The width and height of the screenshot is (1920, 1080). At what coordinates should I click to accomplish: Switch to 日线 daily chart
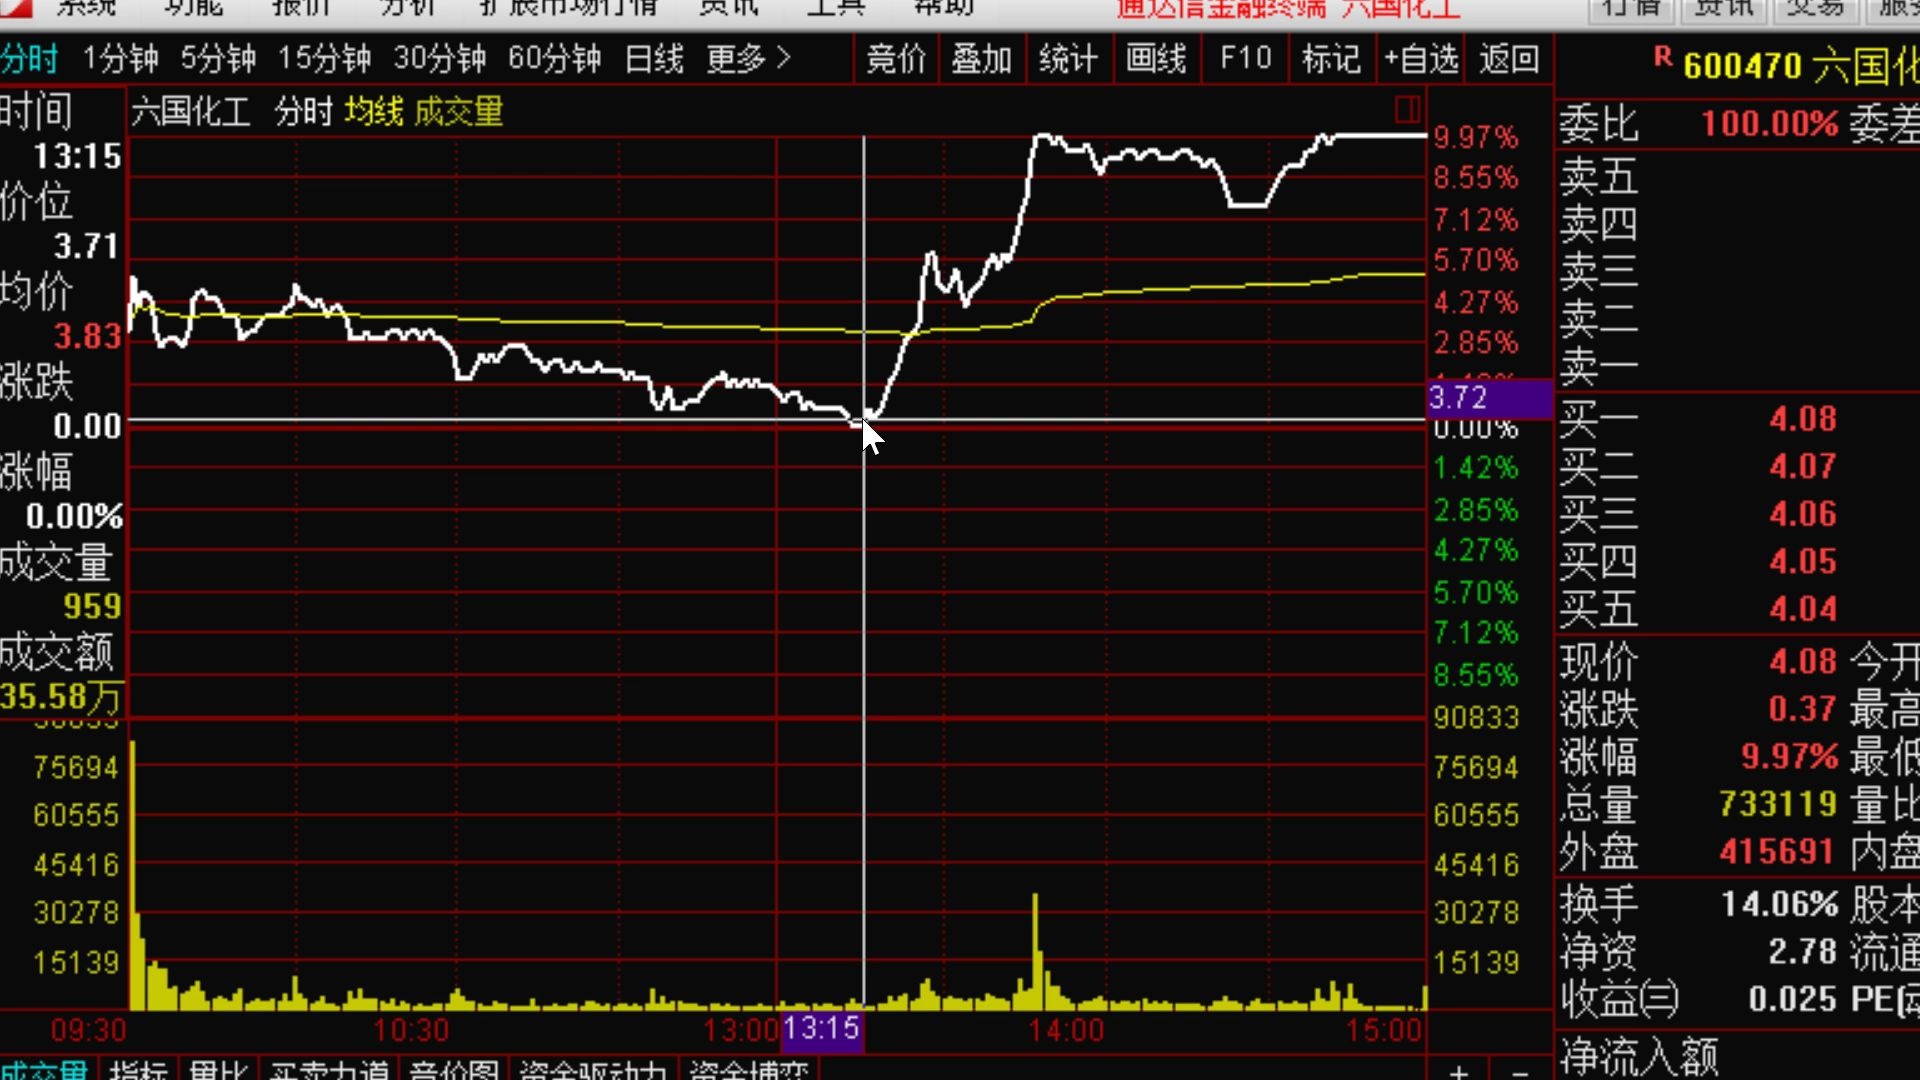(x=654, y=59)
